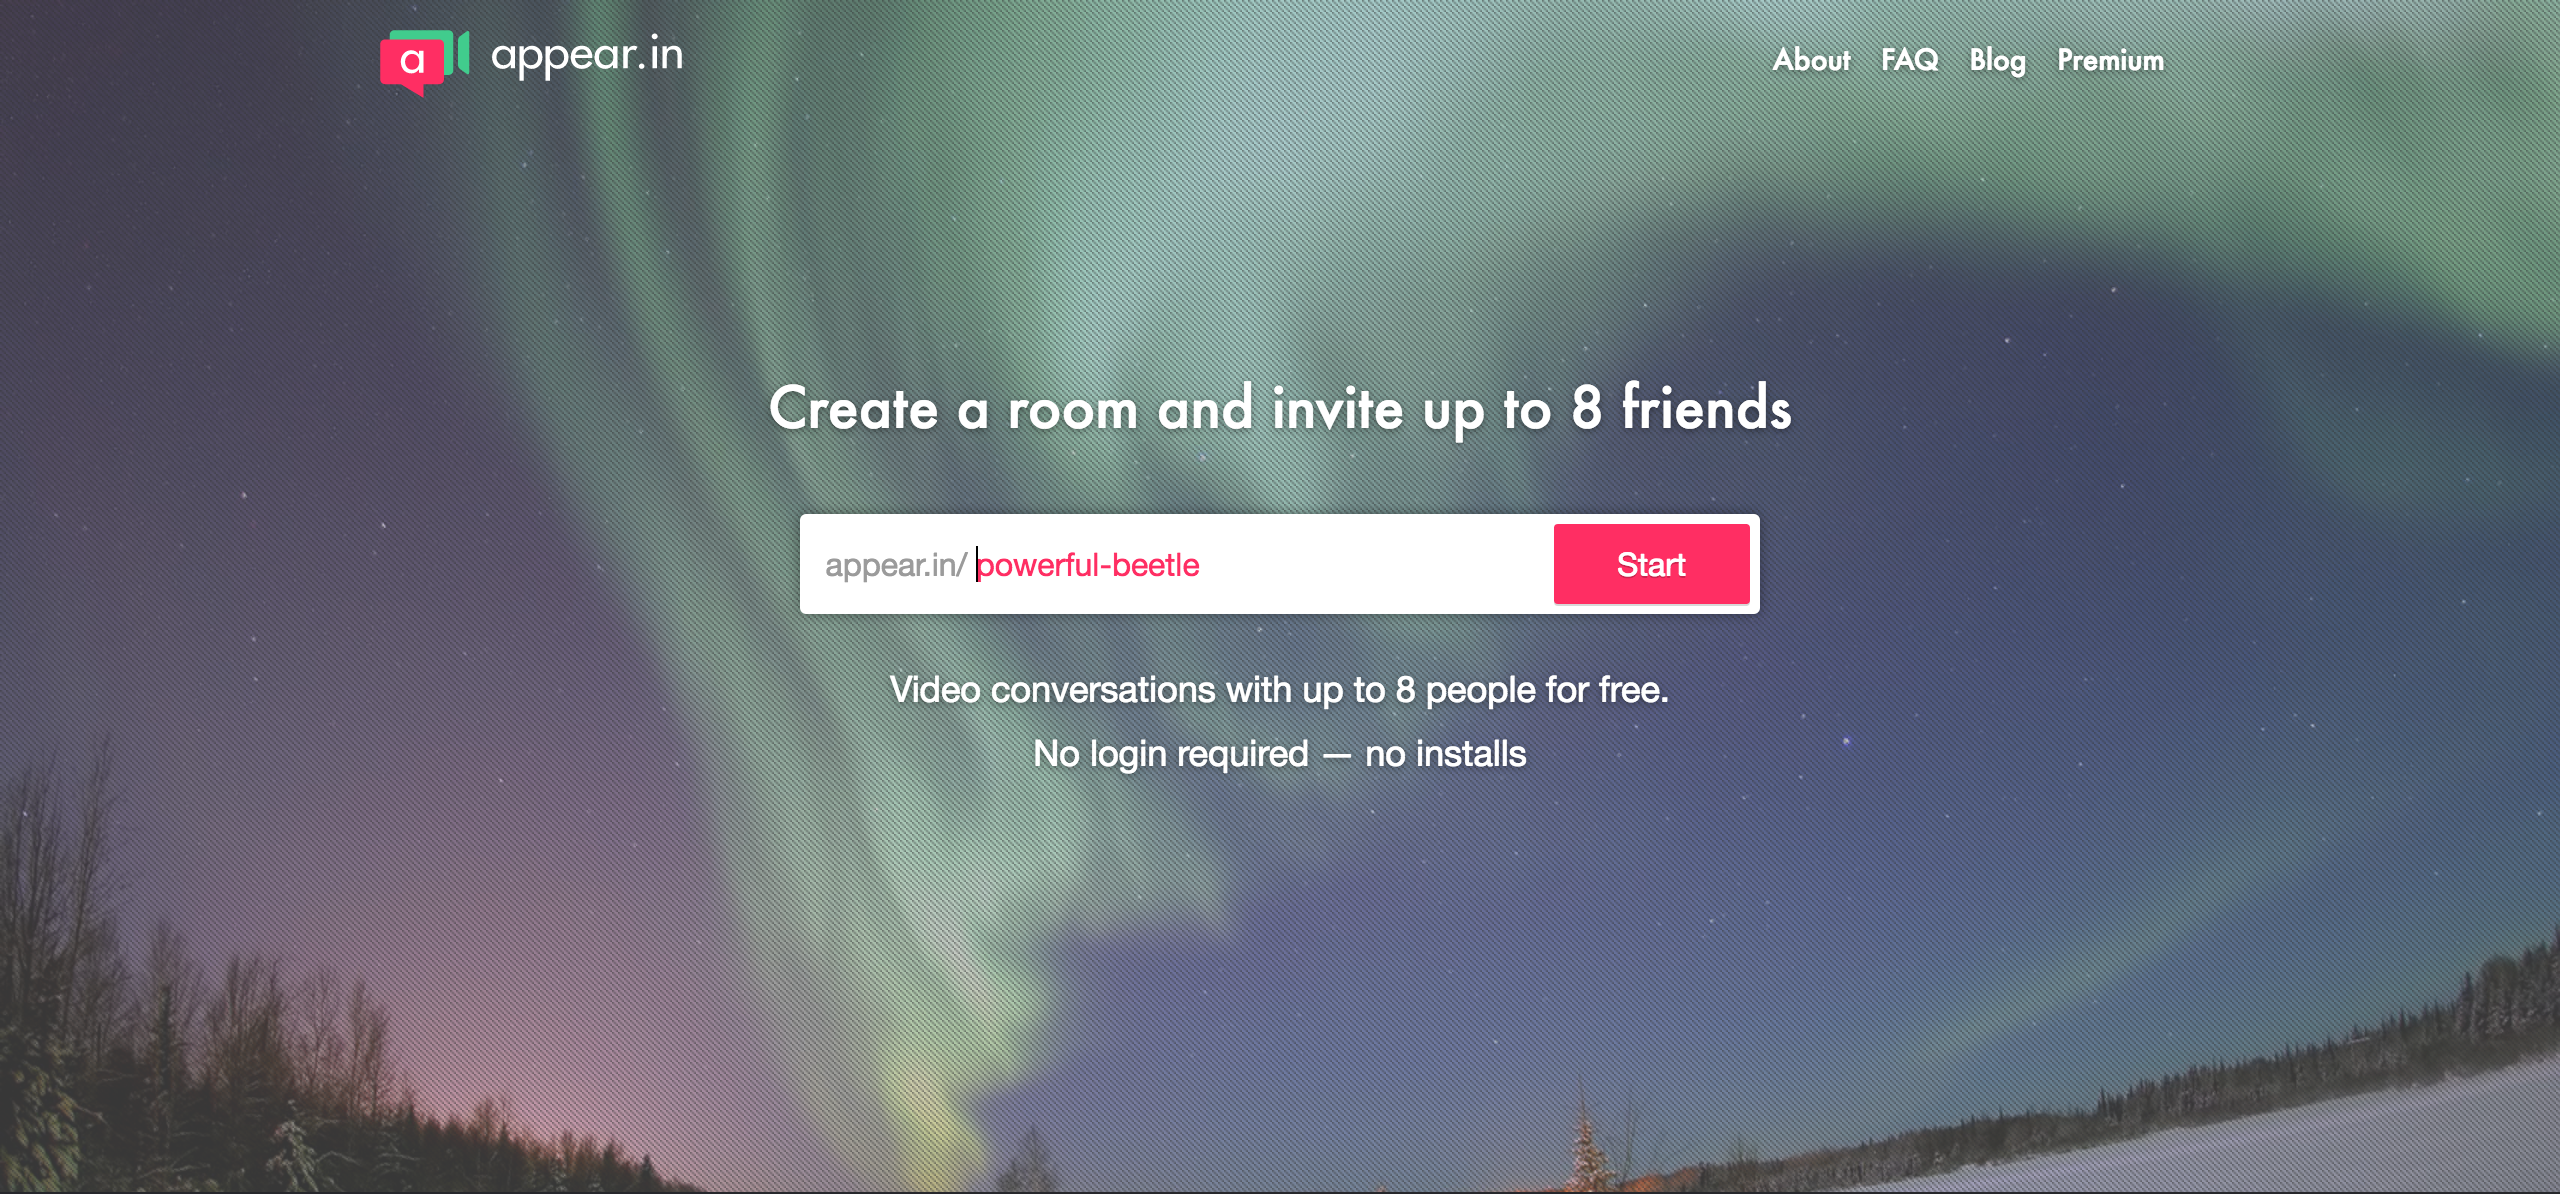Open the Premium page
This screenshot has width=2560, height=1194.
coord(2110,60)
